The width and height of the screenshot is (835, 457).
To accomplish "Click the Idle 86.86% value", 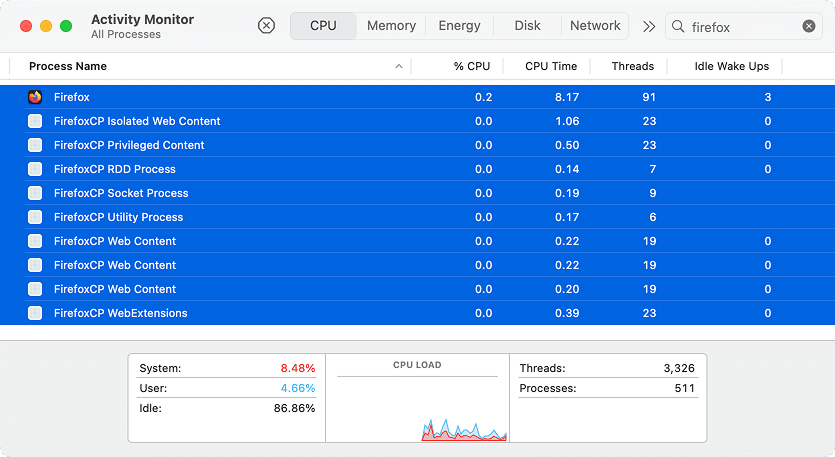I will [x=294, y=408].
